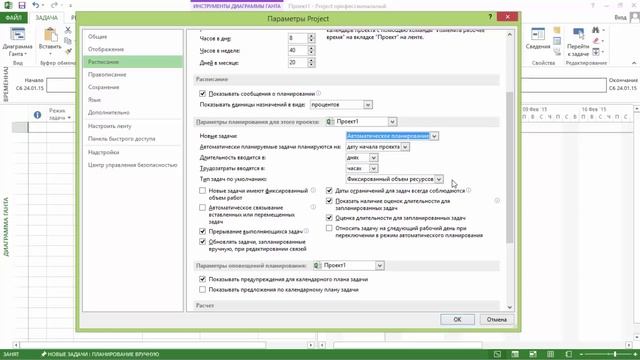Open the task Information icon in ribbon
640x360 pixels.
pos(538,34)
